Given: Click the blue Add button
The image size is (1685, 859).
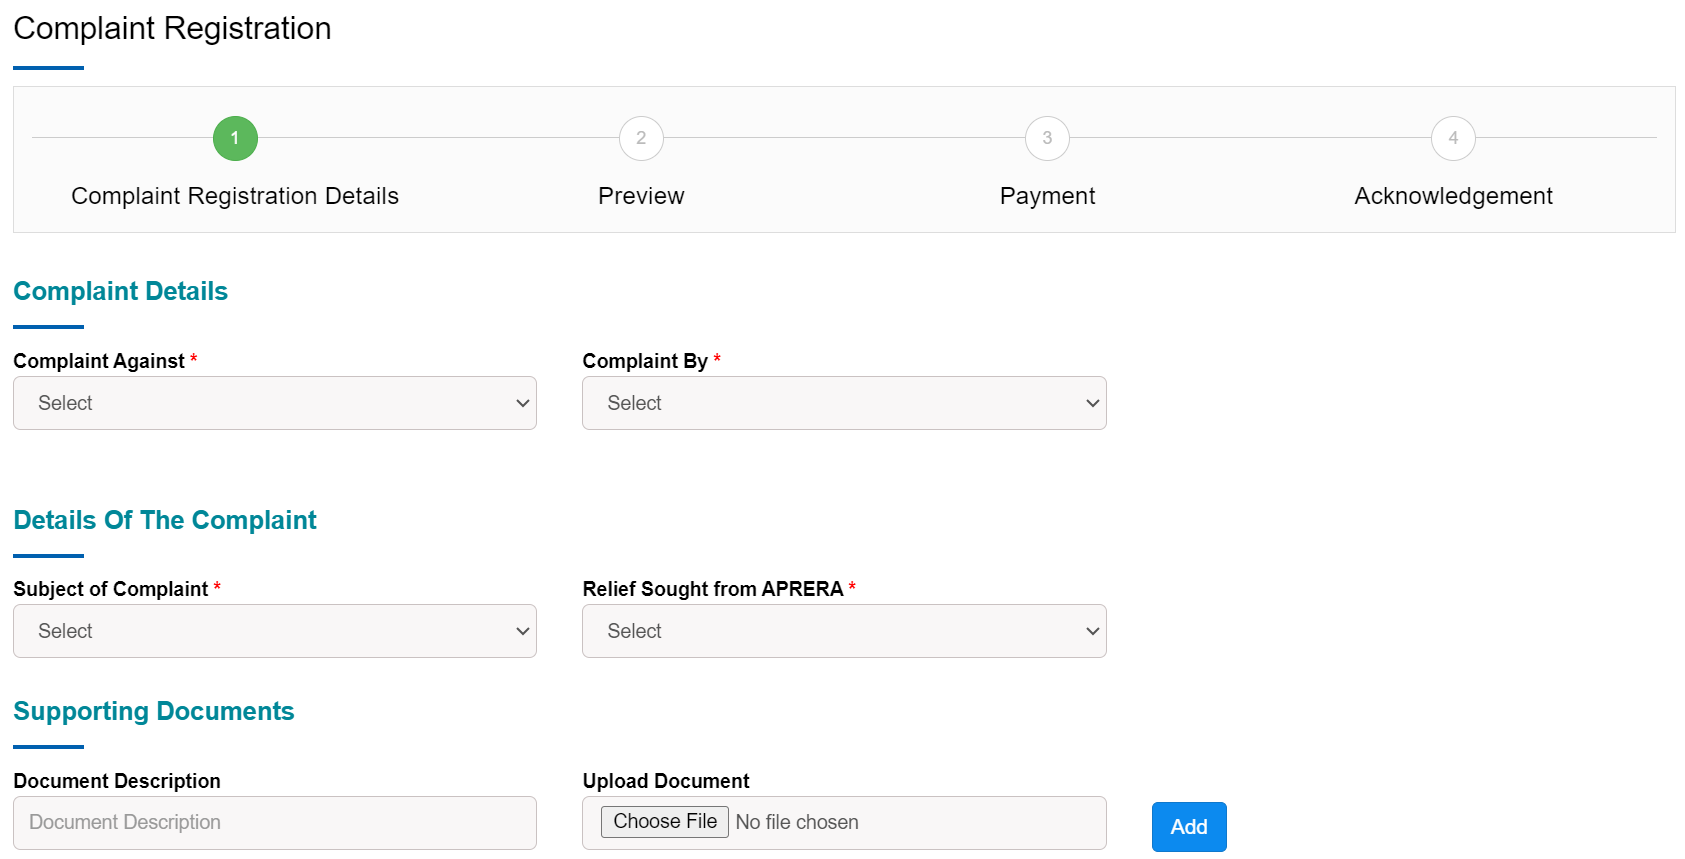Looking at the screenshot, I should coord(1188,827).
